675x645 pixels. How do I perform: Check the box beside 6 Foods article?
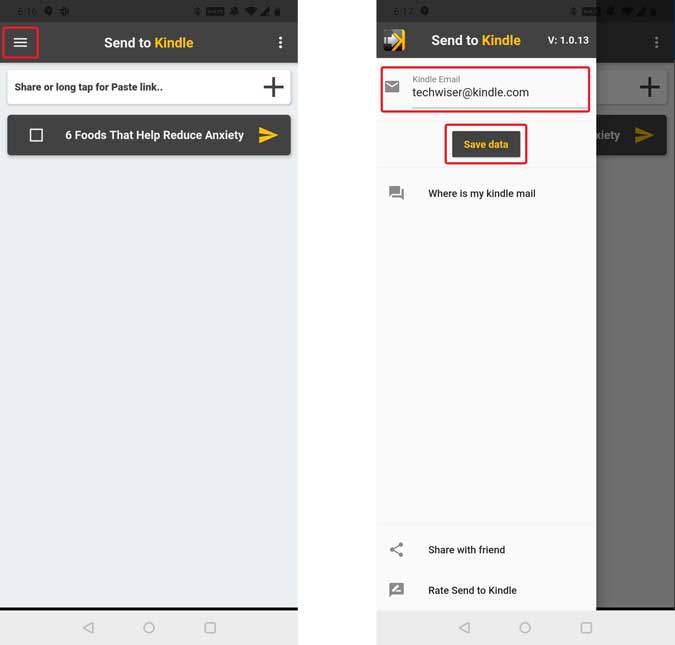(x=36, y=135)
